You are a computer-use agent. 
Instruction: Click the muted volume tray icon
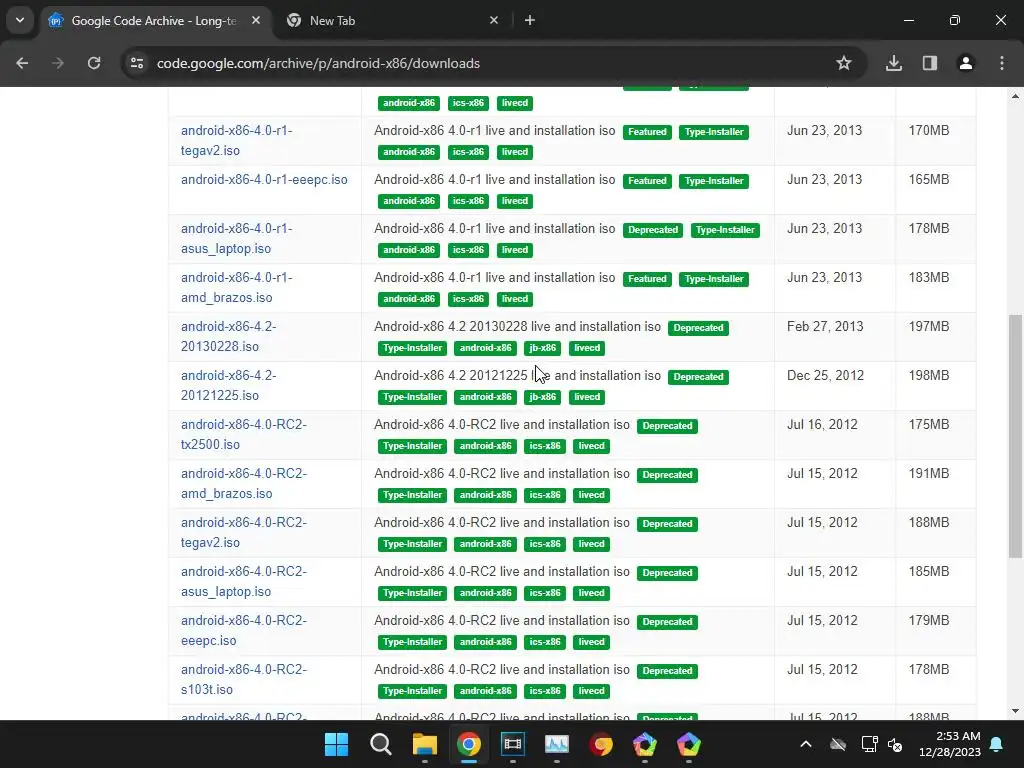tap(895, 744)
